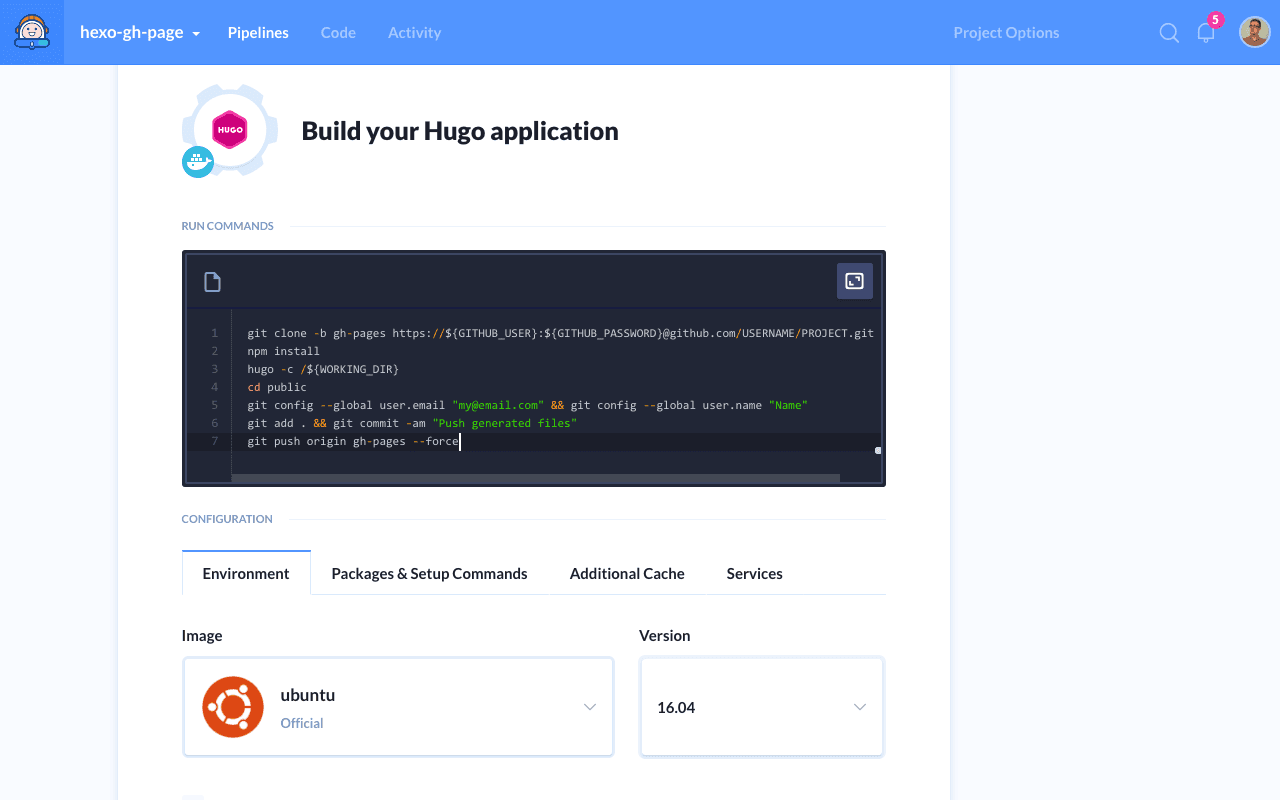Viewport: 1280px width, 800px height.
Task: Click line number 1 in gutter
Action: click(x=214, y=333)
